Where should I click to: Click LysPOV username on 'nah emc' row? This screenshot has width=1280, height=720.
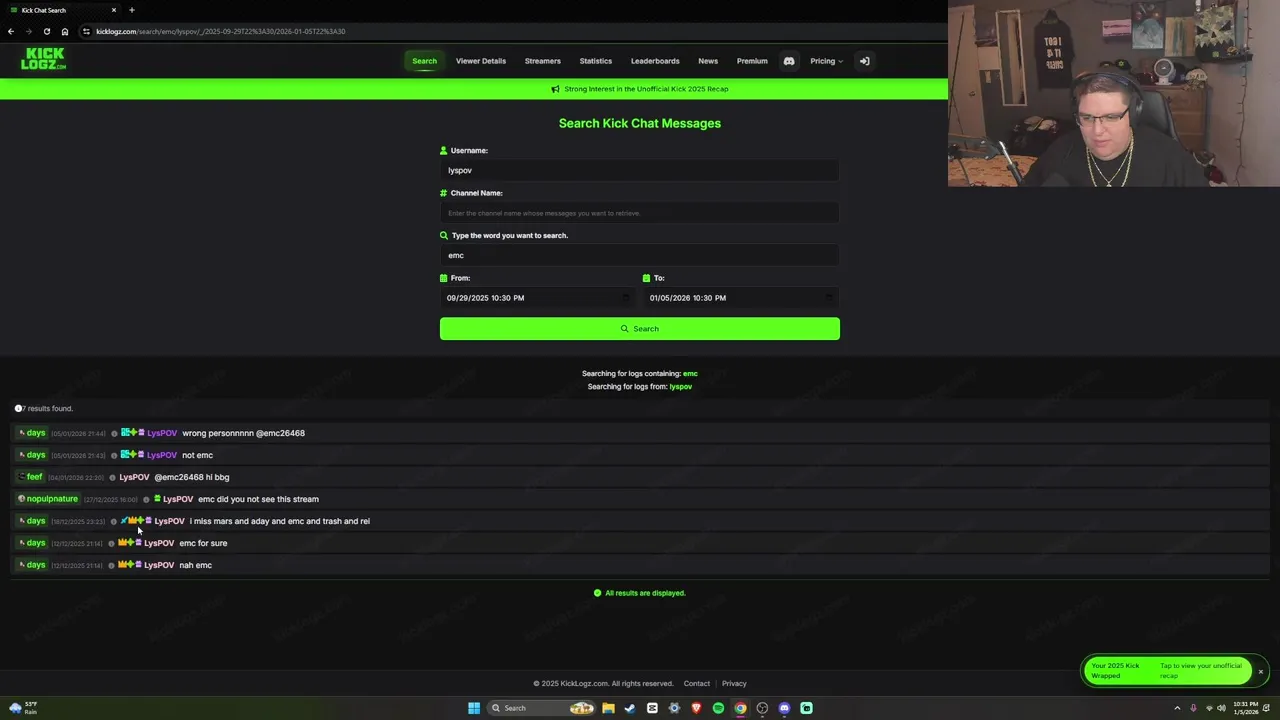[159, 565]
